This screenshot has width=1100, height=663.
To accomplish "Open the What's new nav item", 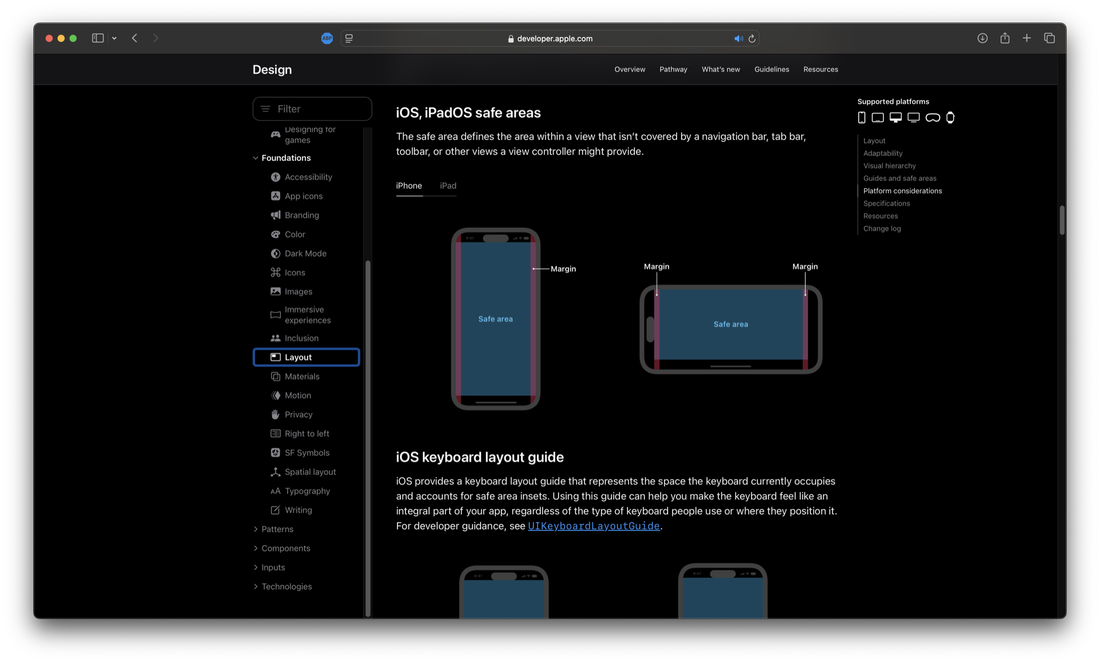I will pyautogui.click(x=720, y=69).
